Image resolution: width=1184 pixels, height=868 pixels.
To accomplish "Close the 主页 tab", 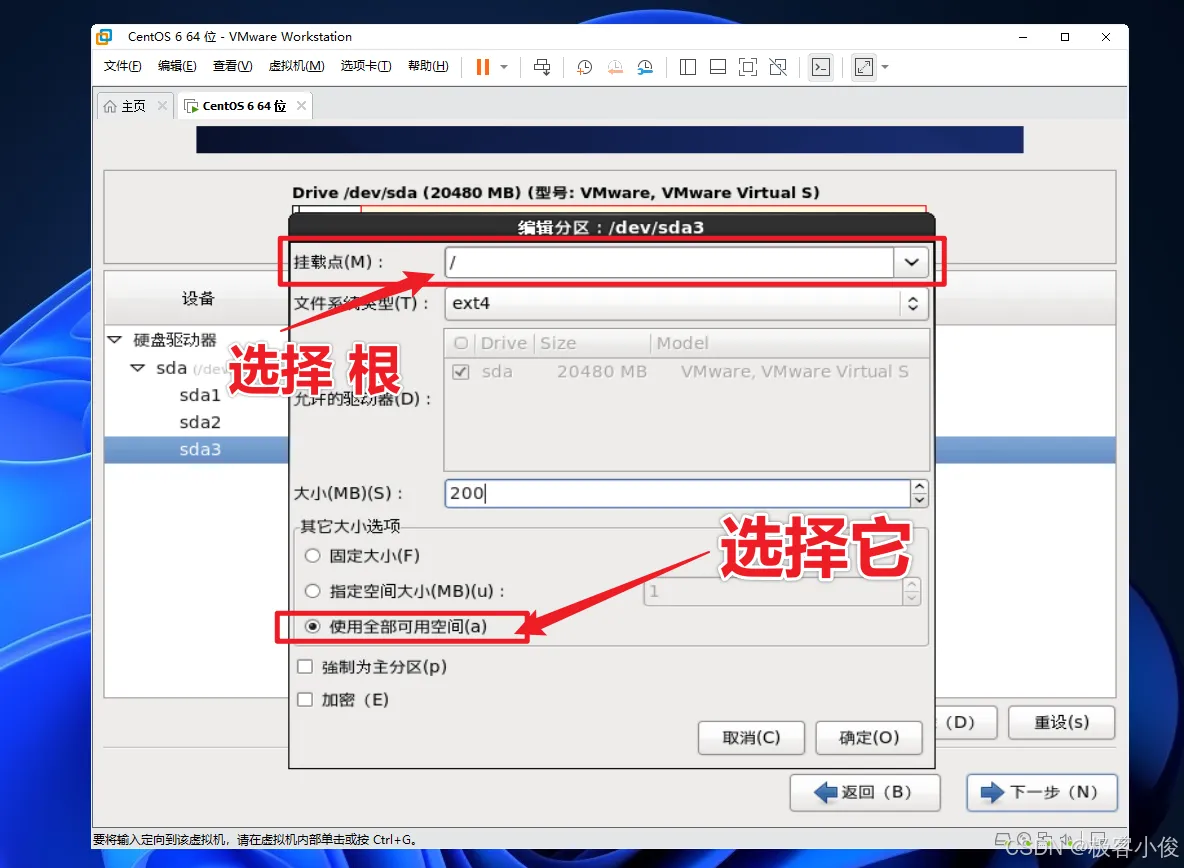I will (x=162, y=106).
